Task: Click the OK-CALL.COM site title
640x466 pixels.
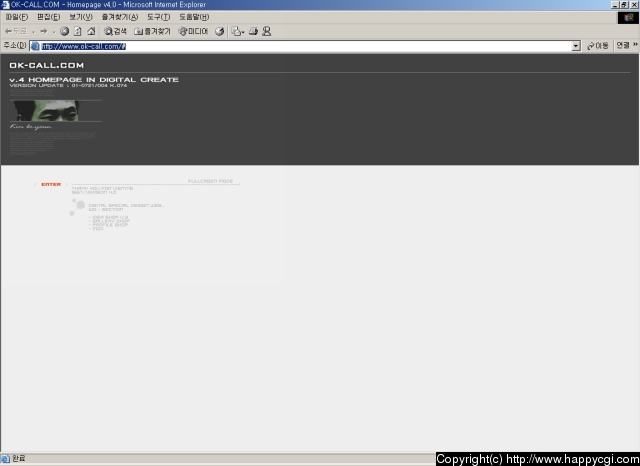Action: 47,65
